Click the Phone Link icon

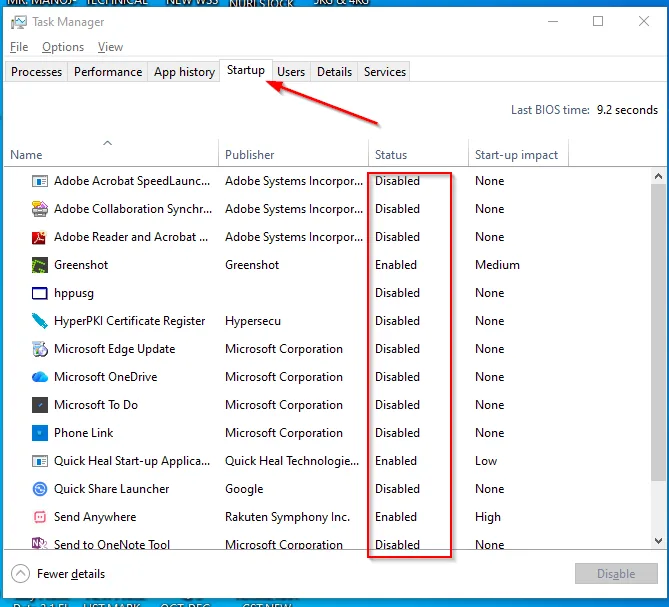40,433
